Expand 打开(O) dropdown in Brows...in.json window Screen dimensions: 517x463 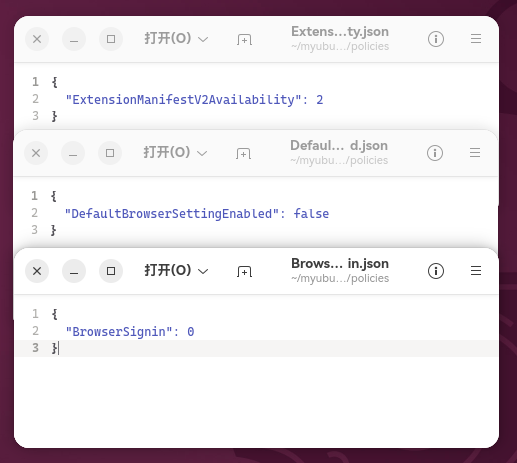pyautogui.click(x=176, y=271)
